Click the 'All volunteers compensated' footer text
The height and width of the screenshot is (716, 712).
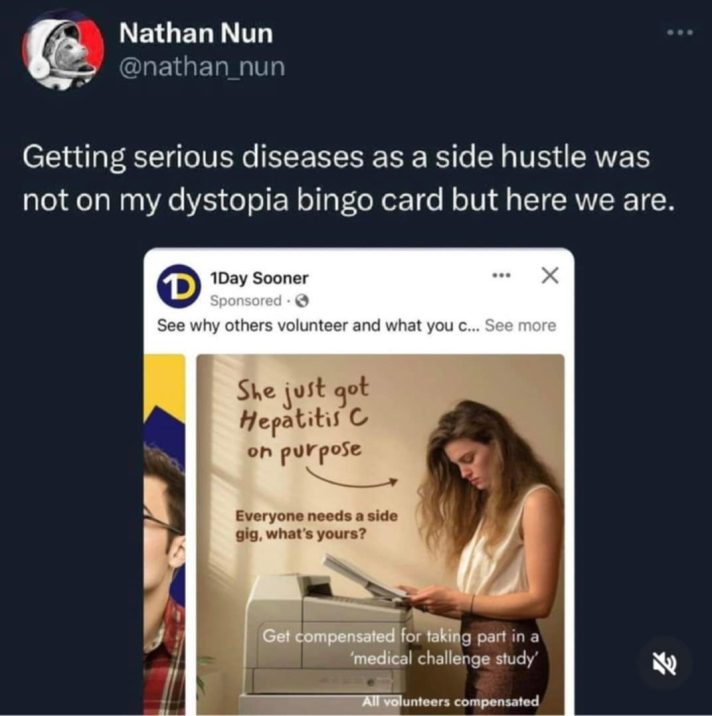click(450, 701)
